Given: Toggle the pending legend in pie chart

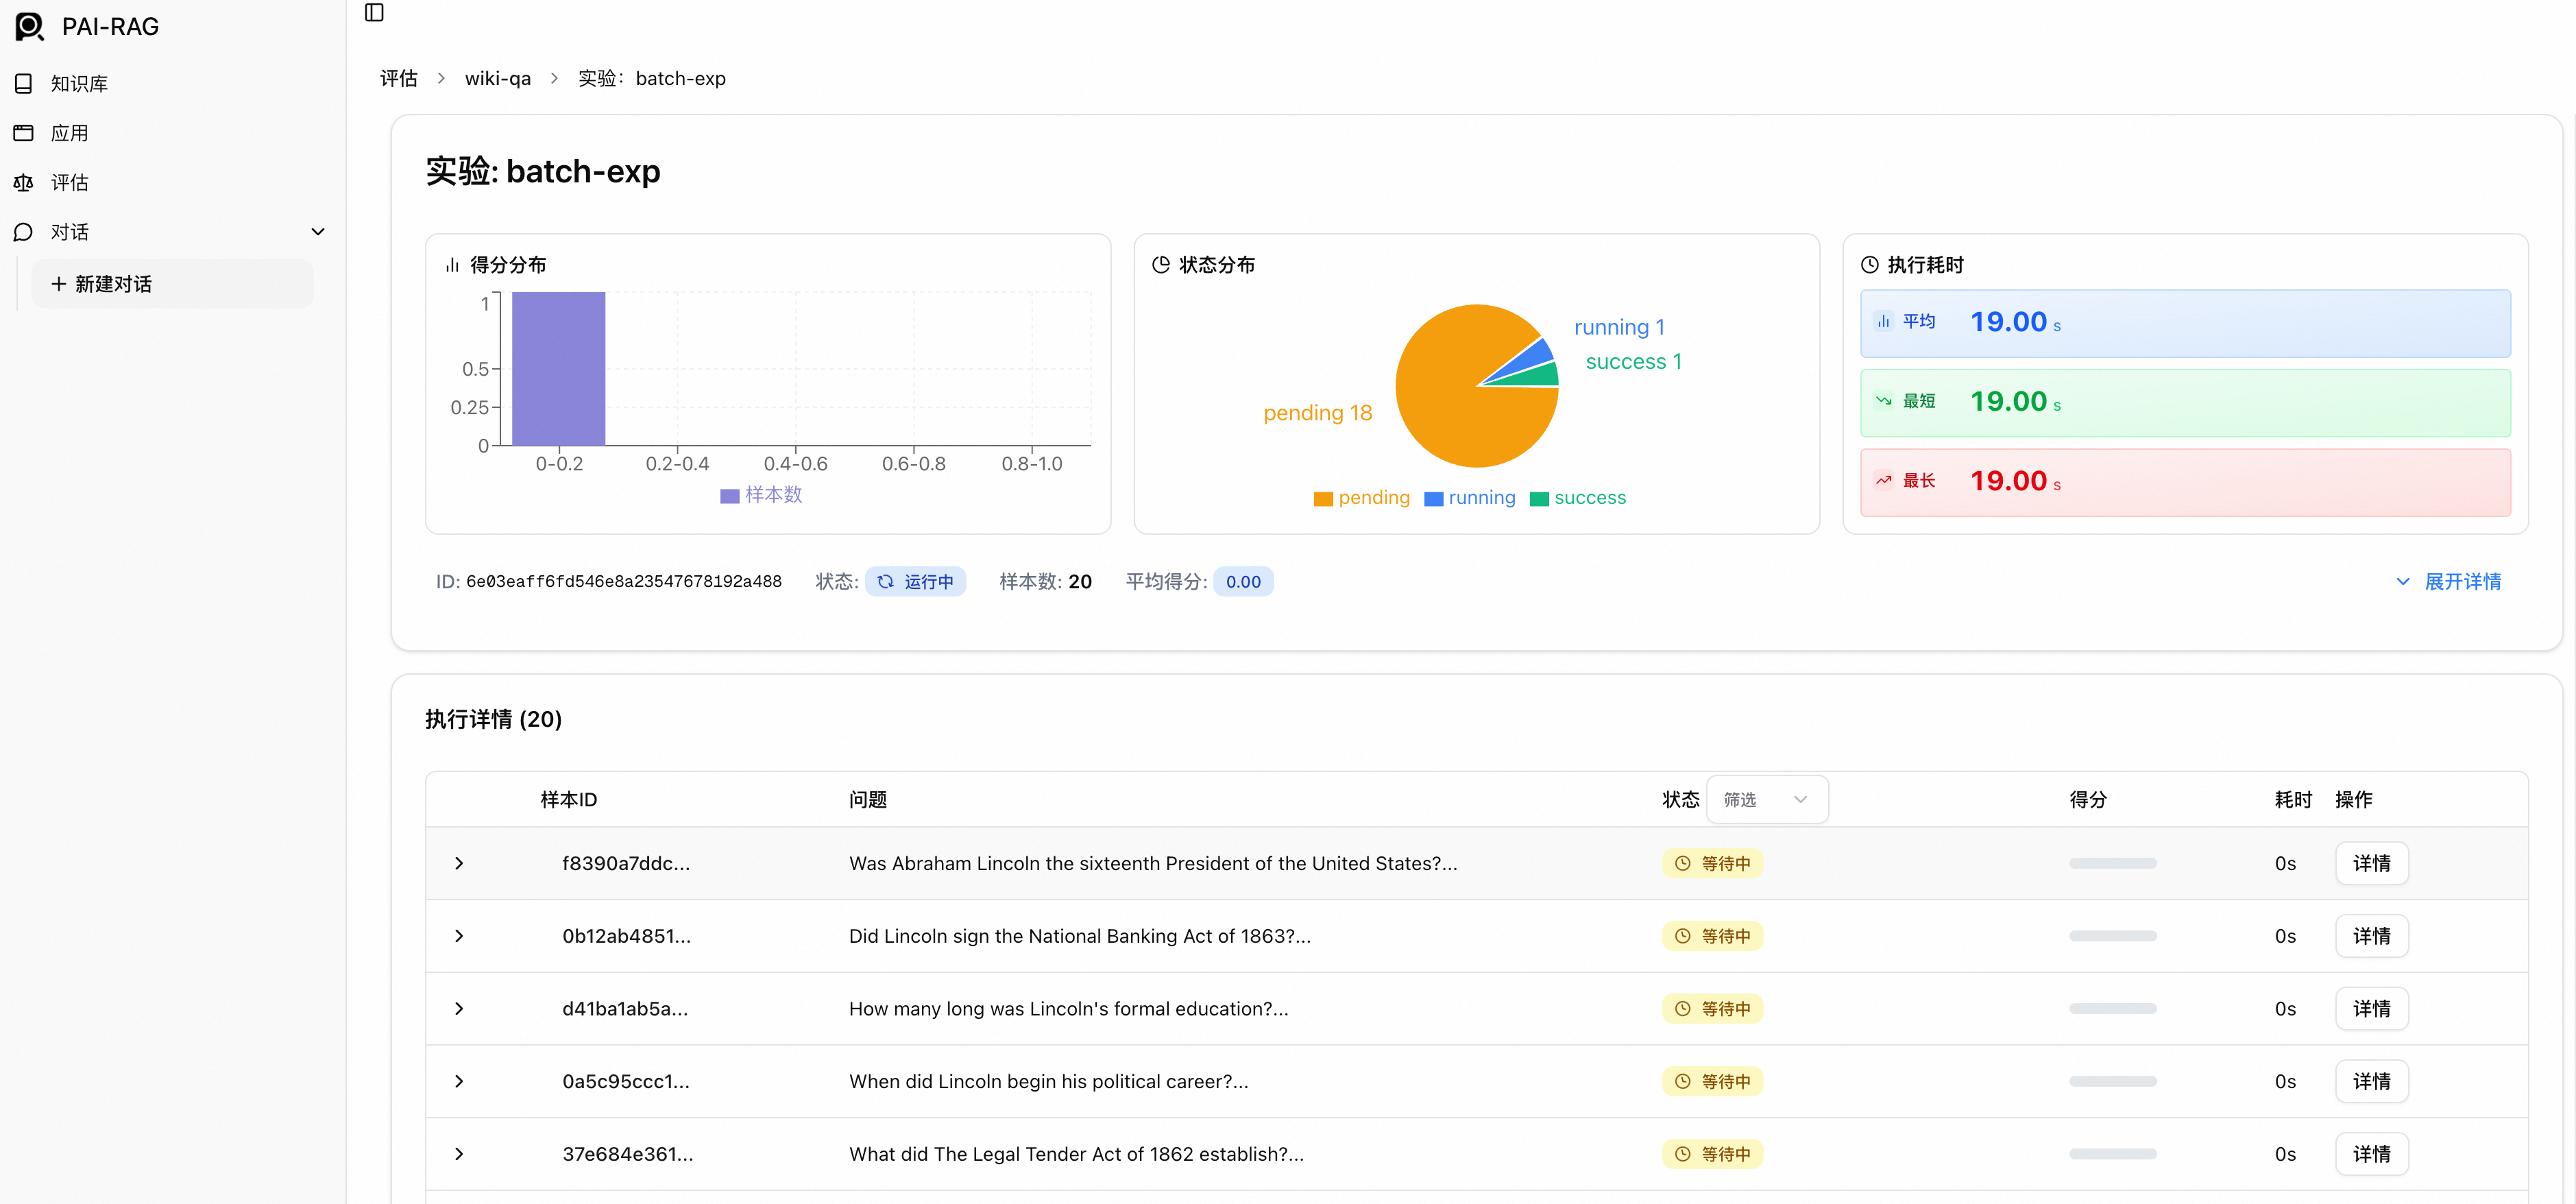Looking at the screenshot, I should click(1361, 498).
